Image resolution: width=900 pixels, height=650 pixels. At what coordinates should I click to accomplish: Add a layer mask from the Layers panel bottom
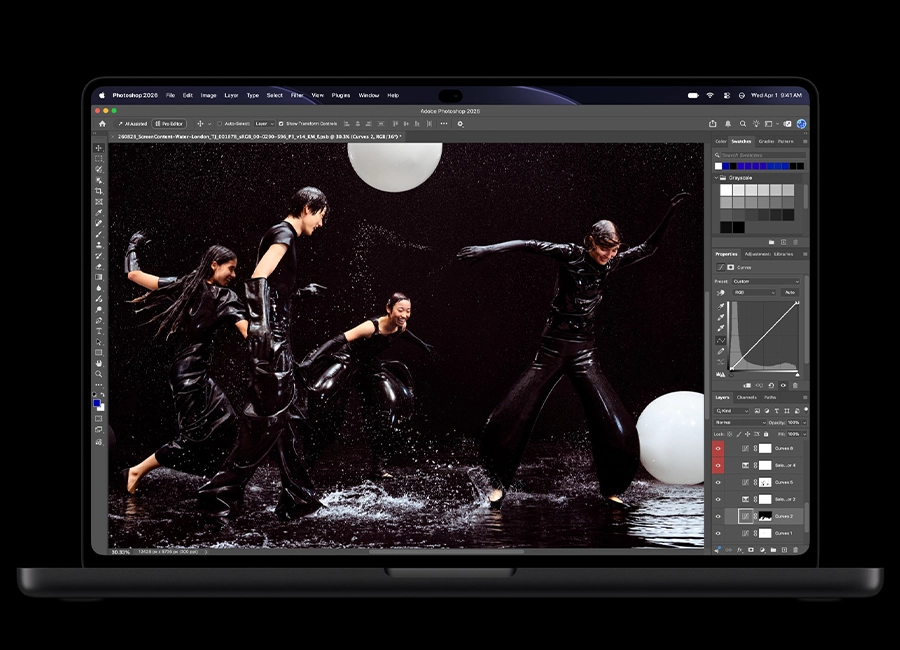click(x=751, y=550)
